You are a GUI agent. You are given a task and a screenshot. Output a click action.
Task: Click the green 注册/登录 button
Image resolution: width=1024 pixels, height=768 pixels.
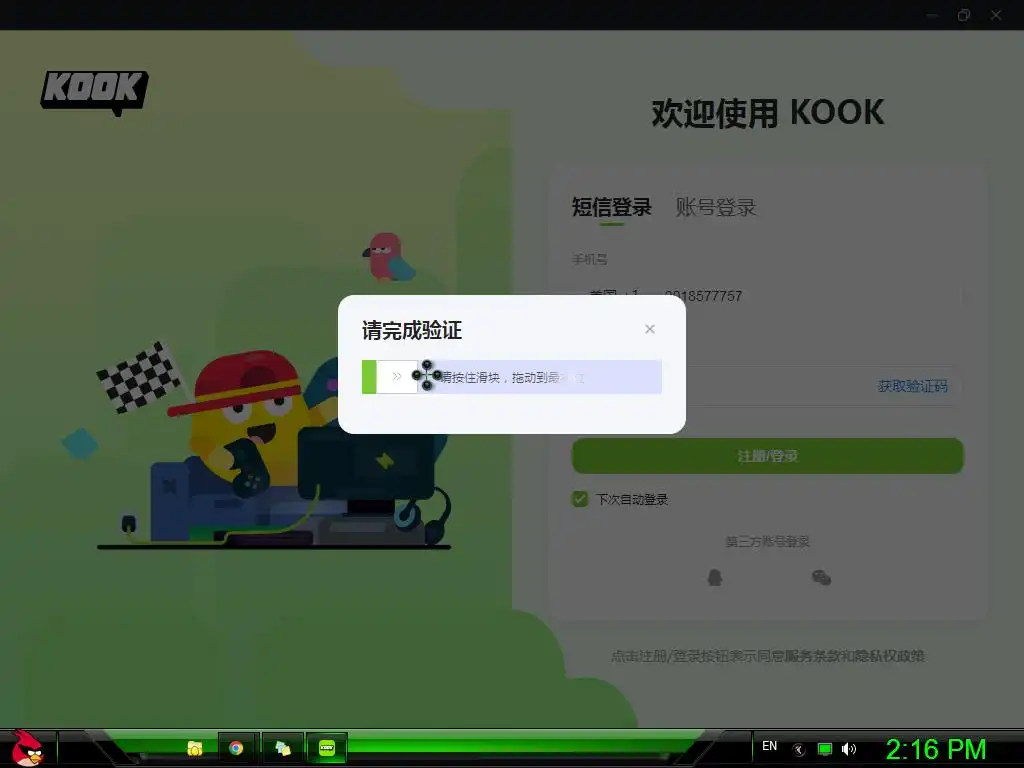coord(768,456)
